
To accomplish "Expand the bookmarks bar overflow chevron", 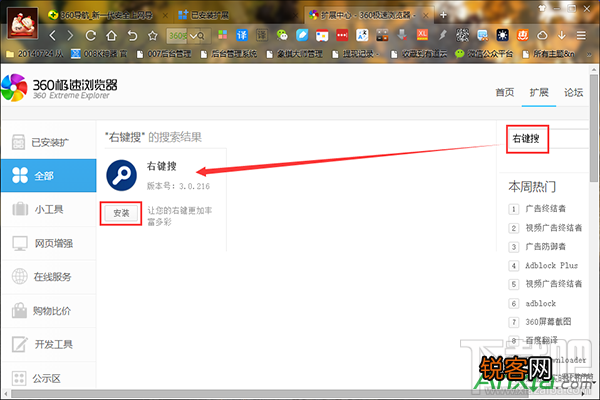I will click(589, 54).
